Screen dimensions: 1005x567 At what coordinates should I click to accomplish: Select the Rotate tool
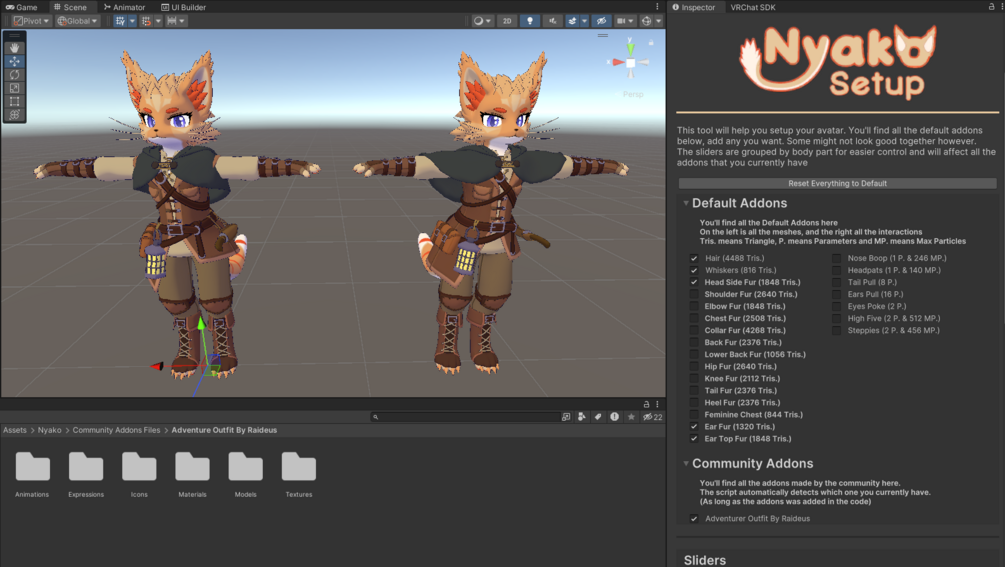[x=14, y=75]
